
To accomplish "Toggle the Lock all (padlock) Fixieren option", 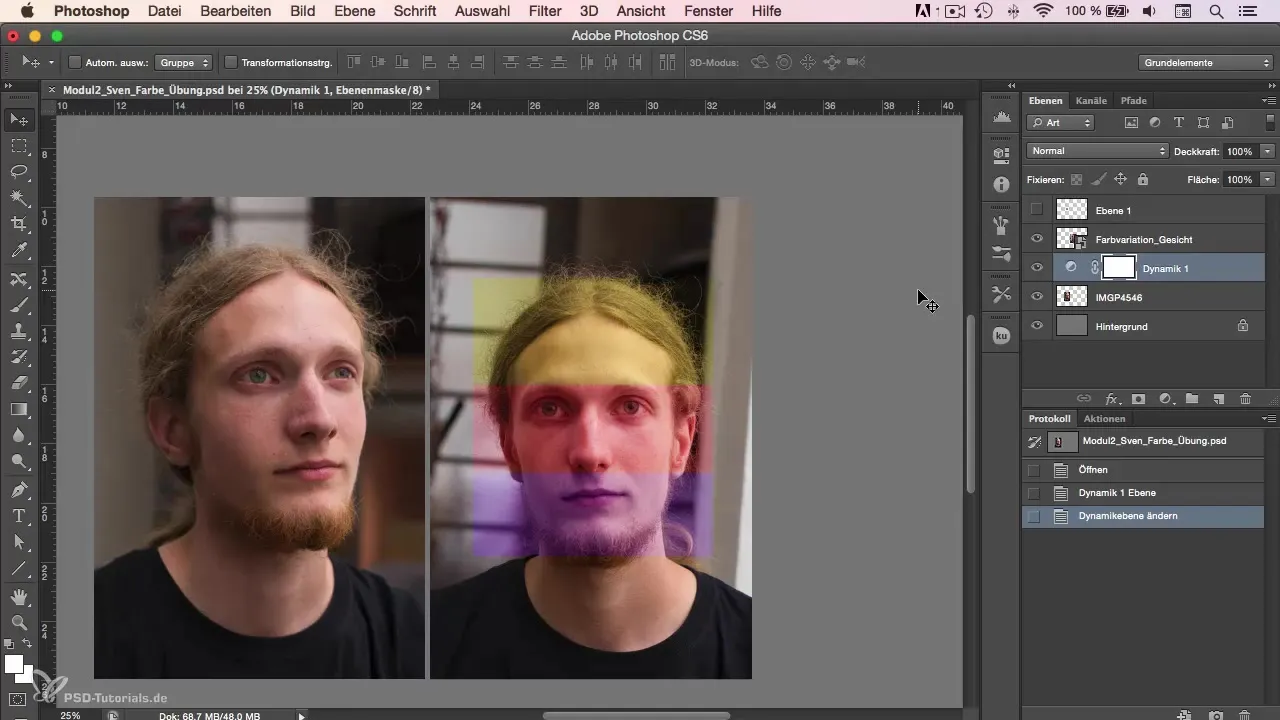I will click(x=1143, y=180).
